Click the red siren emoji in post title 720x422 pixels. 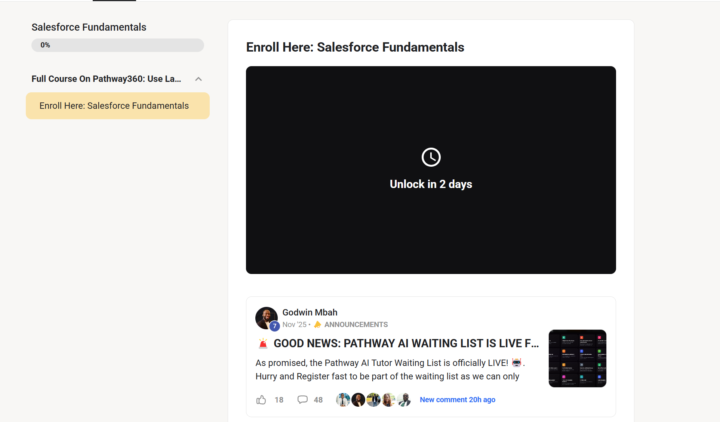click(x=263, y=343)
